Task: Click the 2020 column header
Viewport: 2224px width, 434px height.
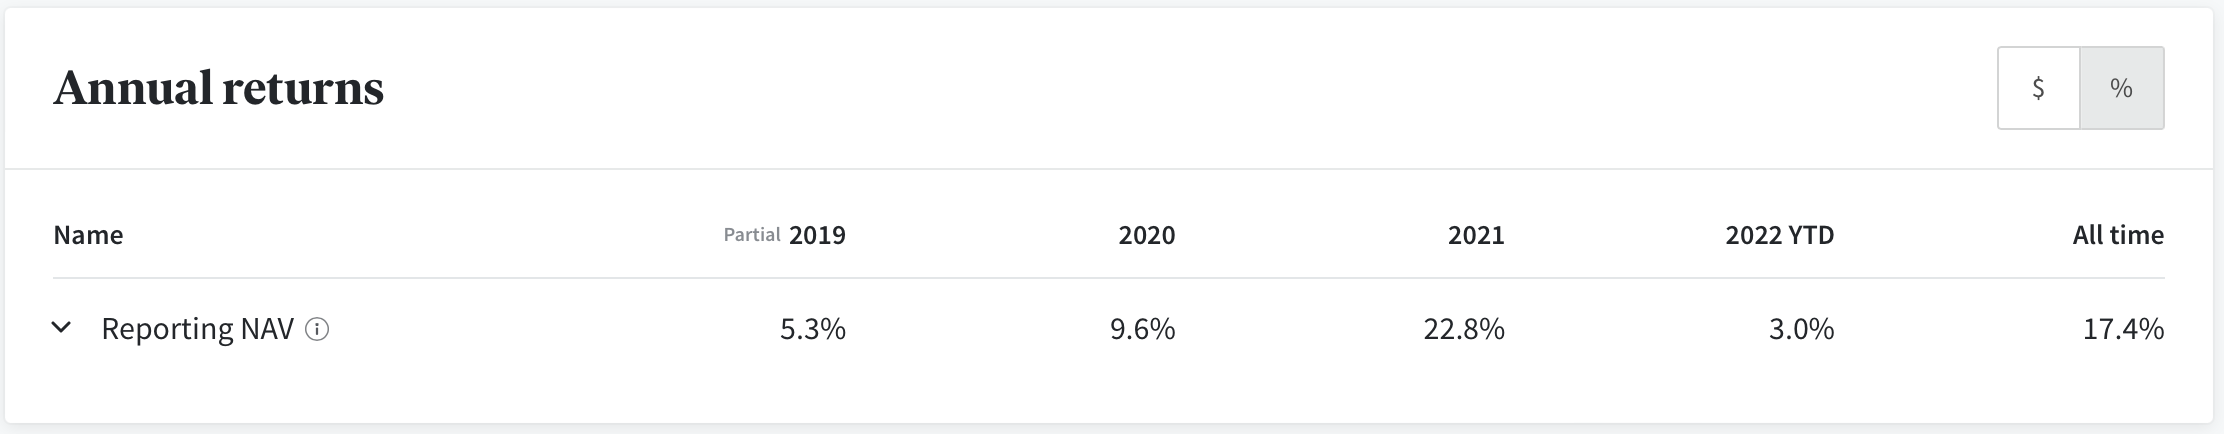Action: [1146, 235]
